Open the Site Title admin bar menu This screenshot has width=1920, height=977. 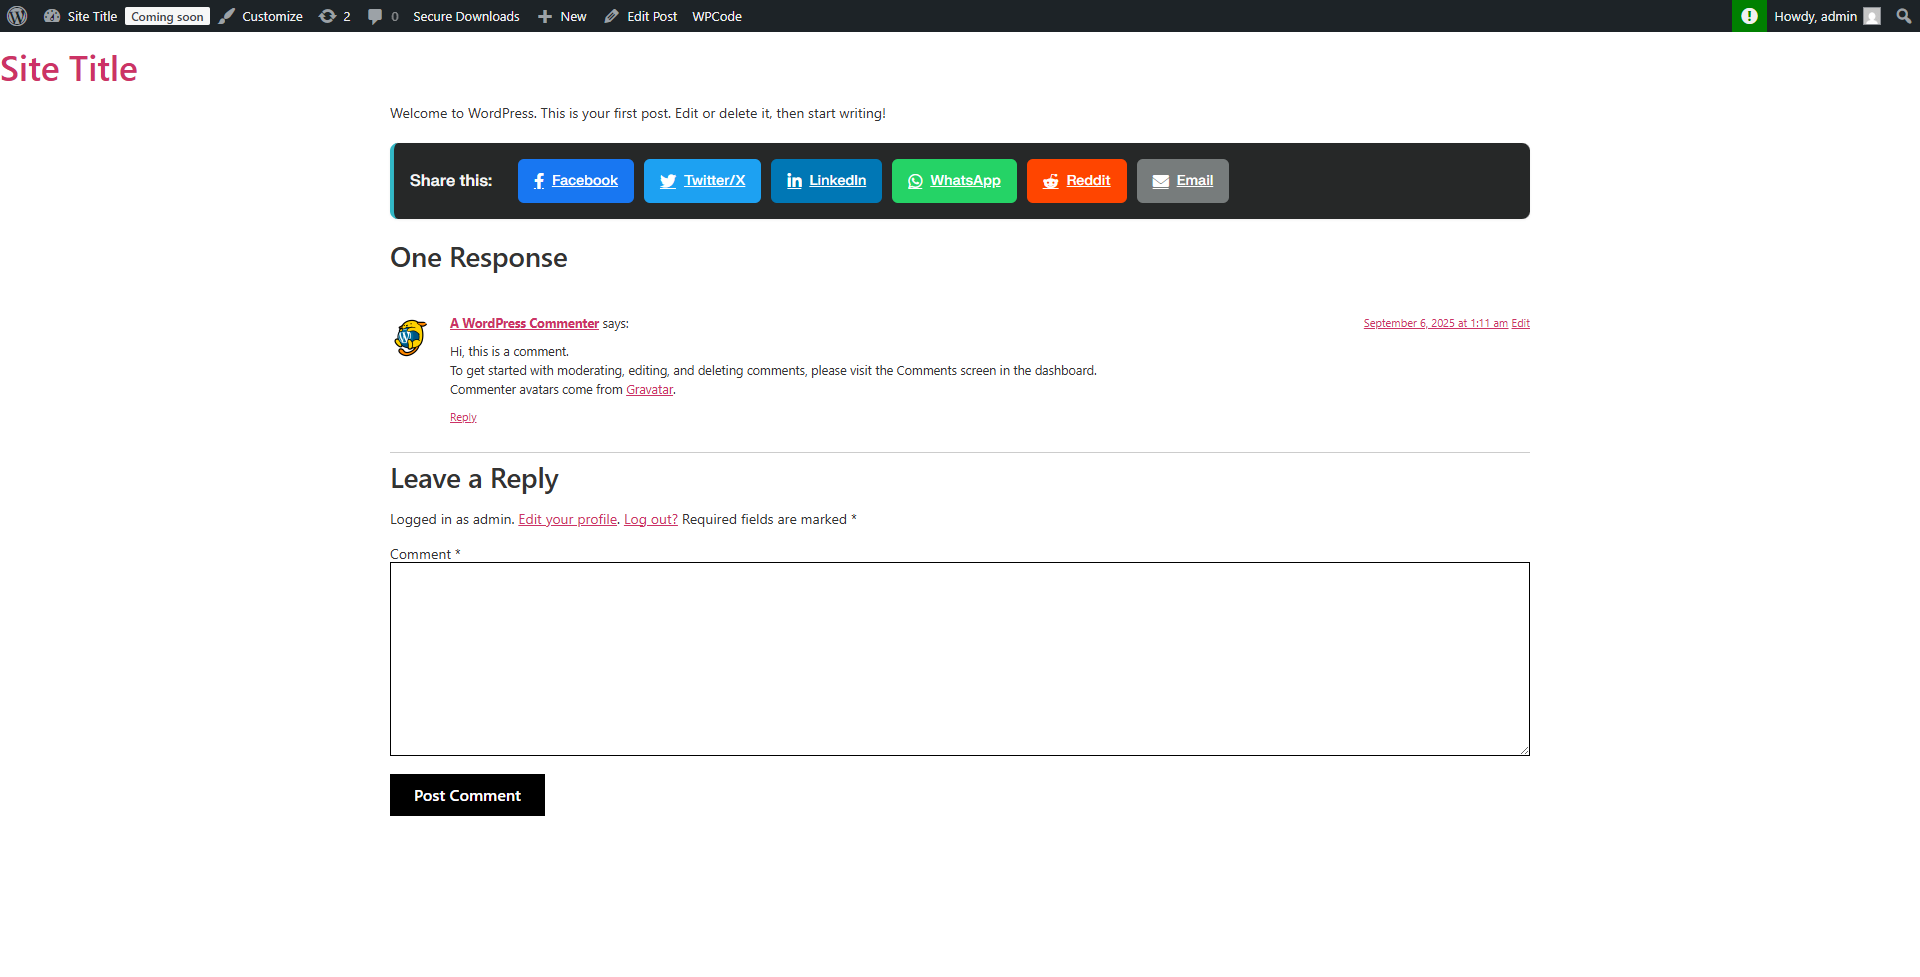click(80, 16)
